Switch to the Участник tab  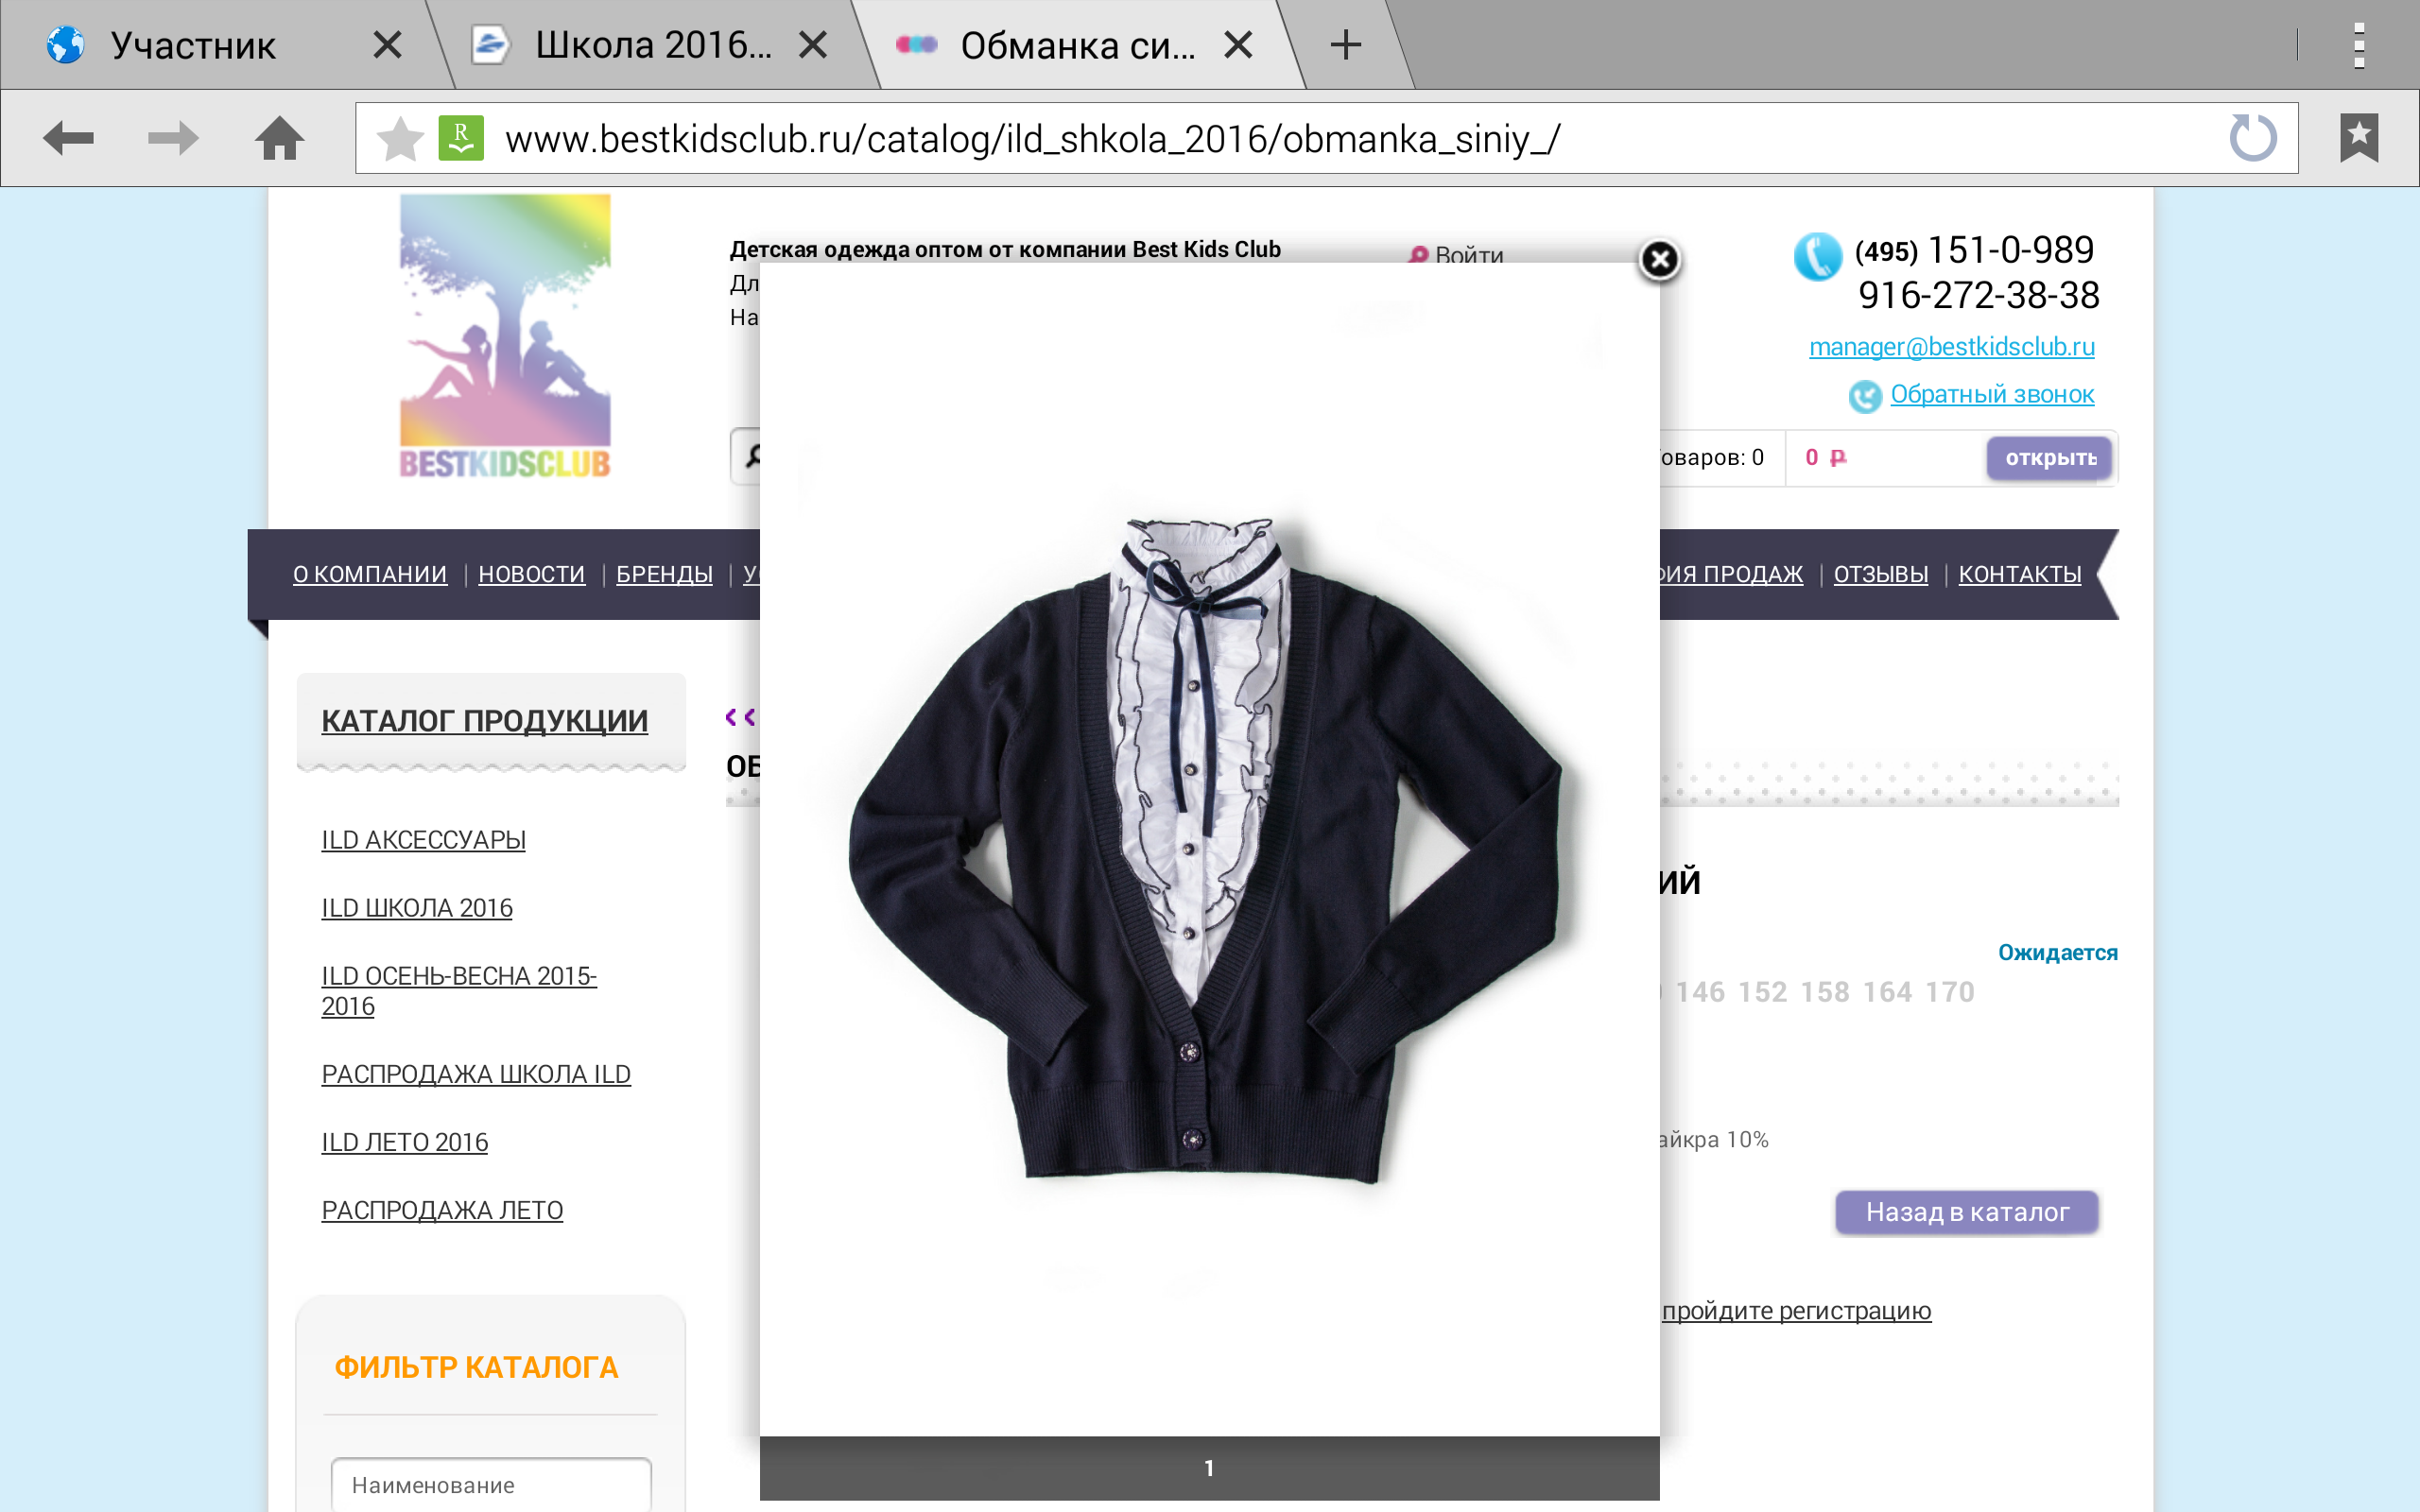click(193, 45)
